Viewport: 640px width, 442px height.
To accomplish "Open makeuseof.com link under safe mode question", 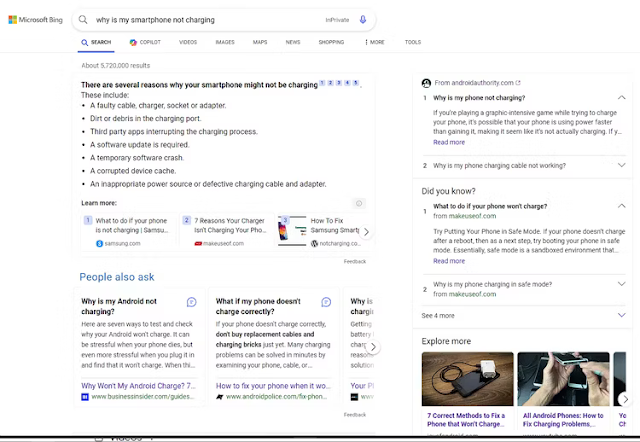I will coord(472,294).
